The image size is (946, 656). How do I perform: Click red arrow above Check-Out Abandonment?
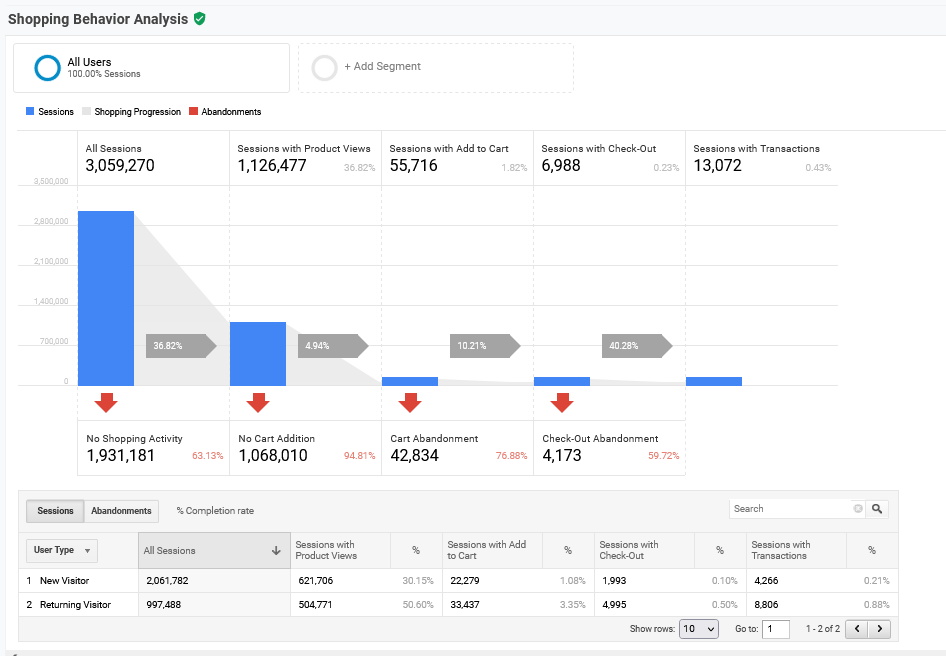[x=562, y=402]
